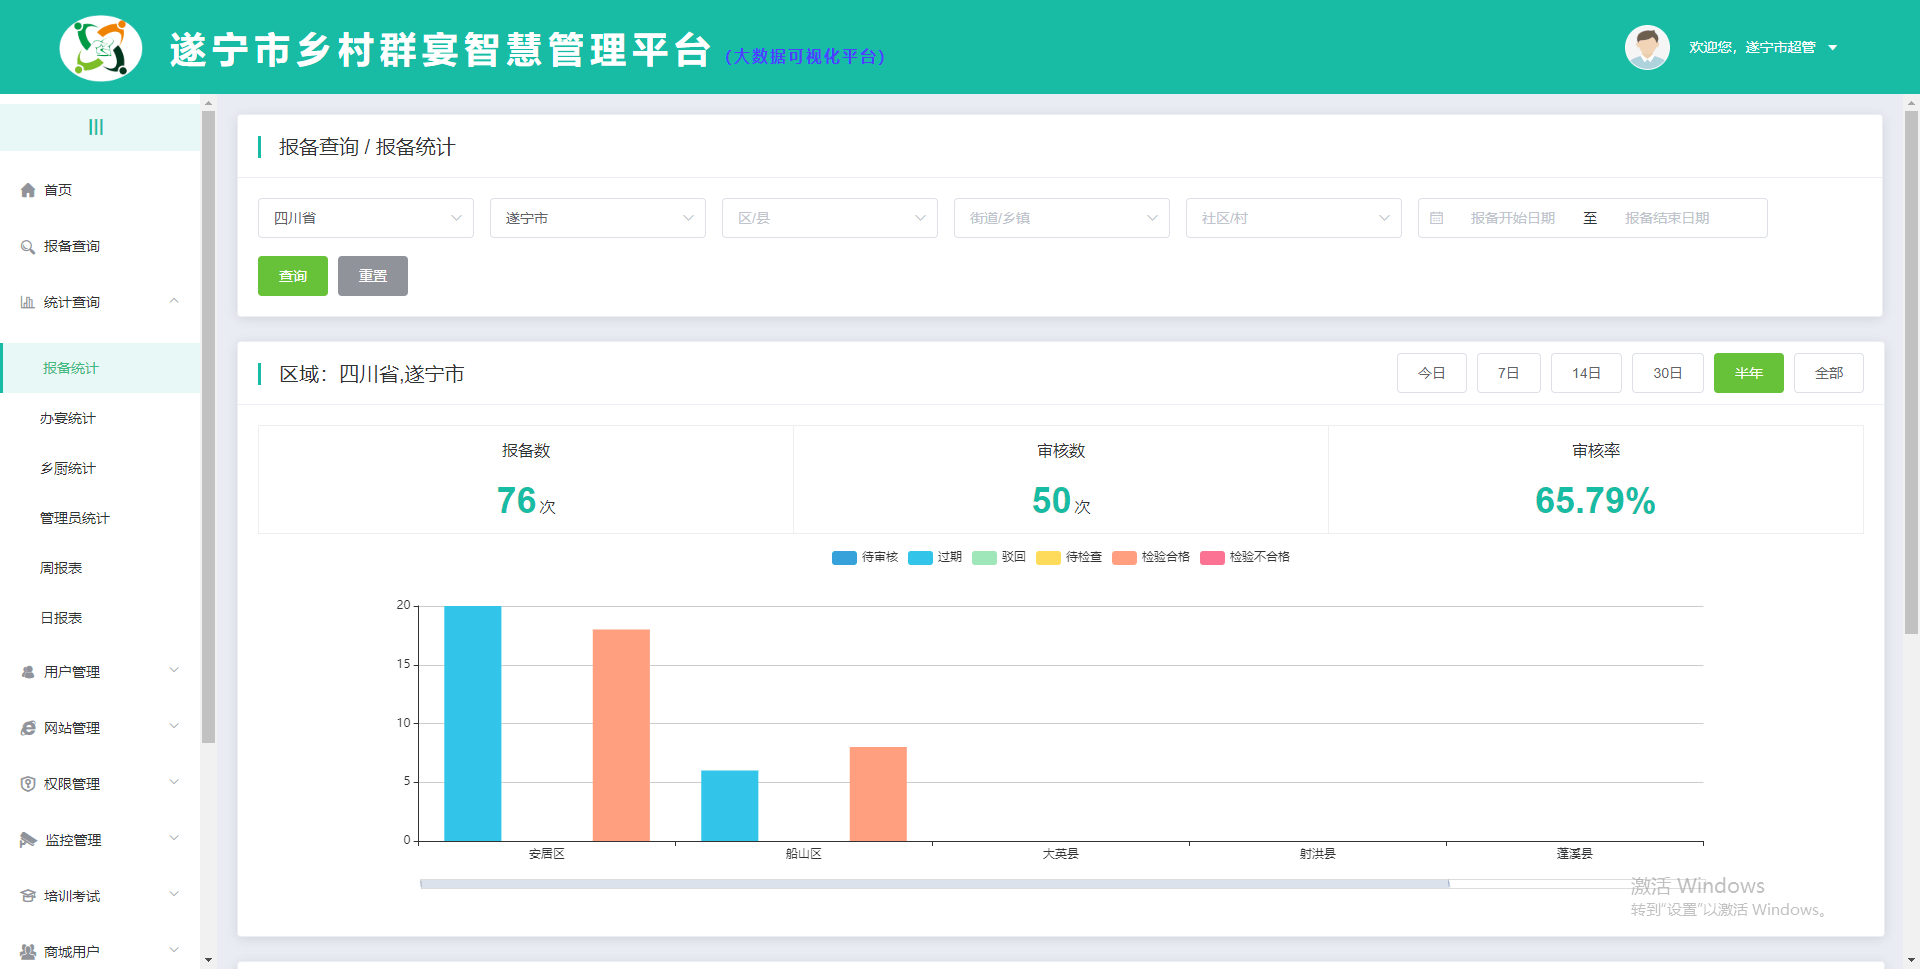1920x969 pixels.
Task: Click the gray 重置 button
Action: click(372, 276)
